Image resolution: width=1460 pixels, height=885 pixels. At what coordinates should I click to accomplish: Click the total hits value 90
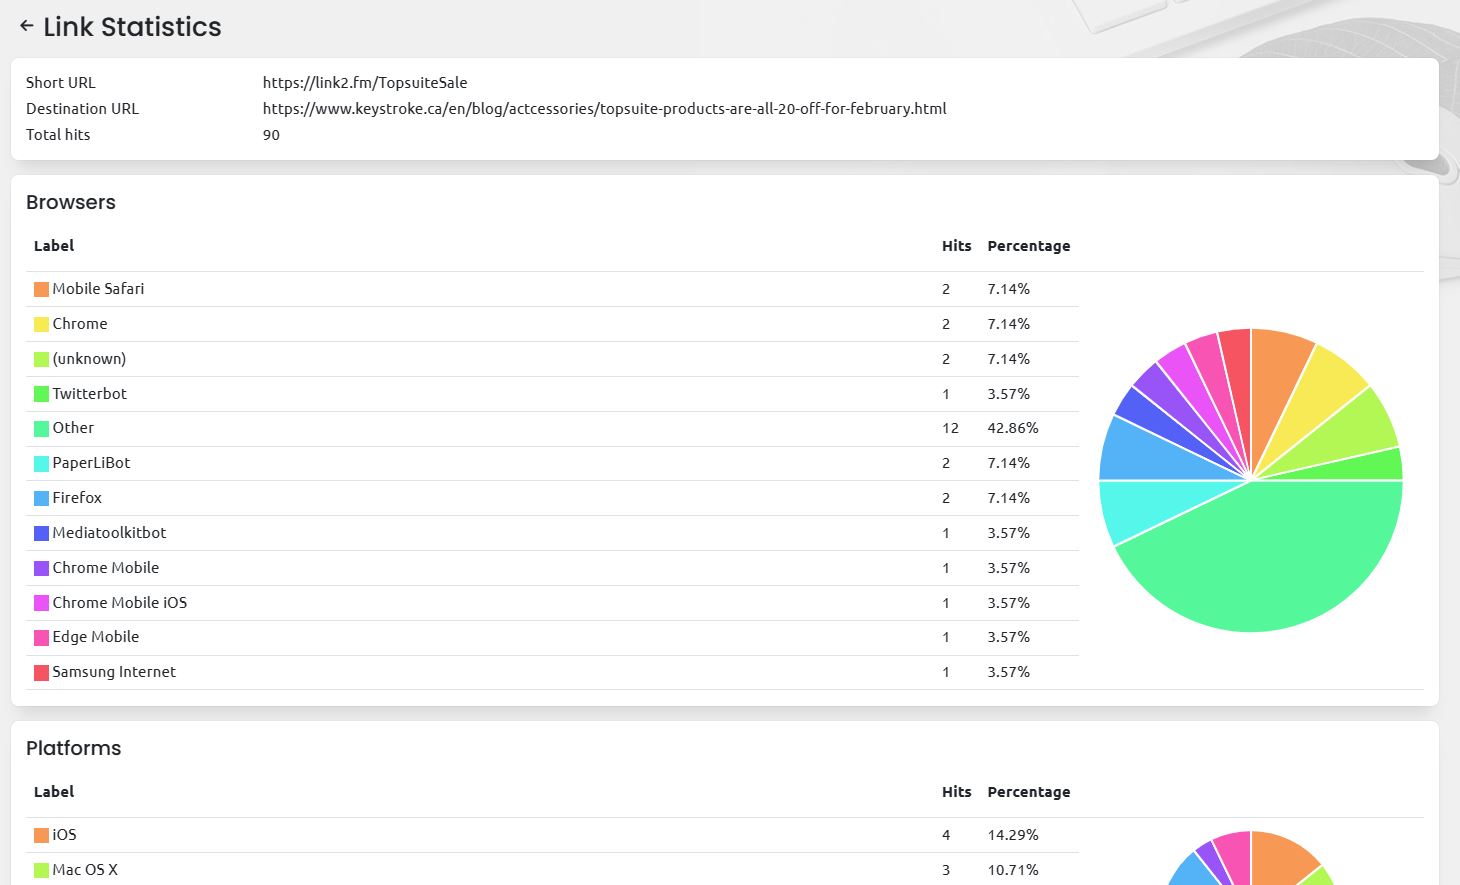coord(271,135)
